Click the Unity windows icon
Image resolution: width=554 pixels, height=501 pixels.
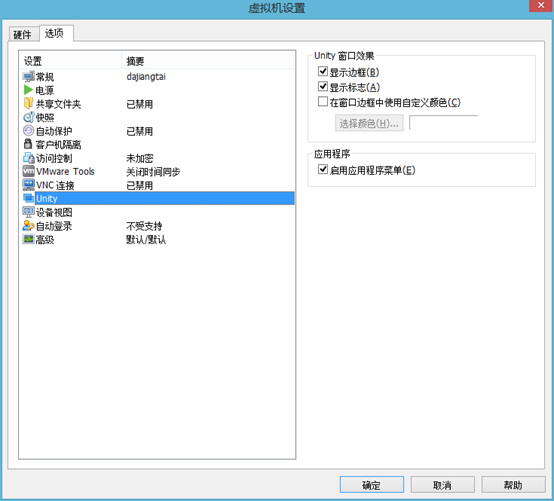point(29,198)
